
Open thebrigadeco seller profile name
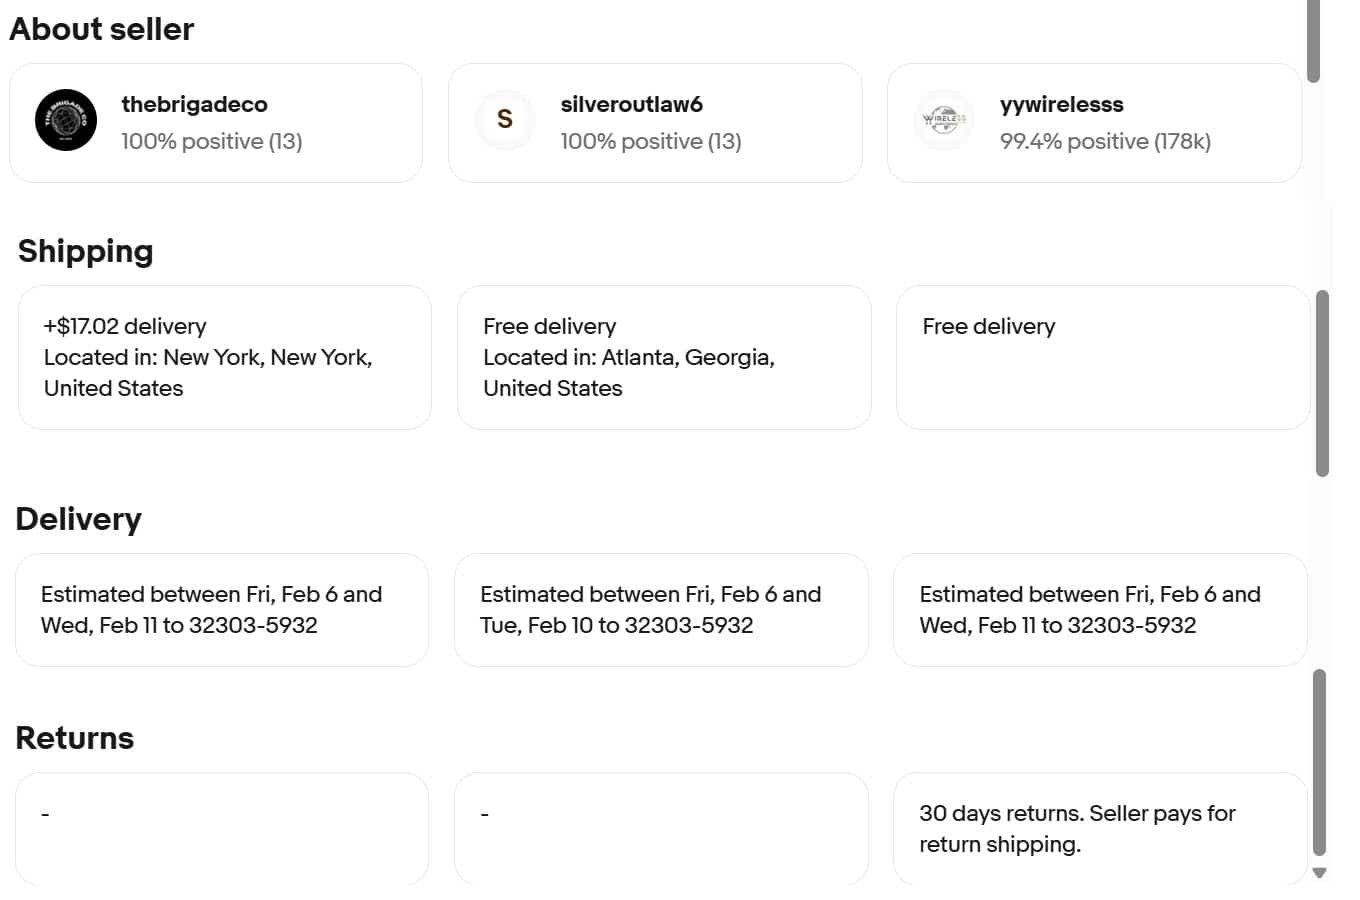(194, 104)
